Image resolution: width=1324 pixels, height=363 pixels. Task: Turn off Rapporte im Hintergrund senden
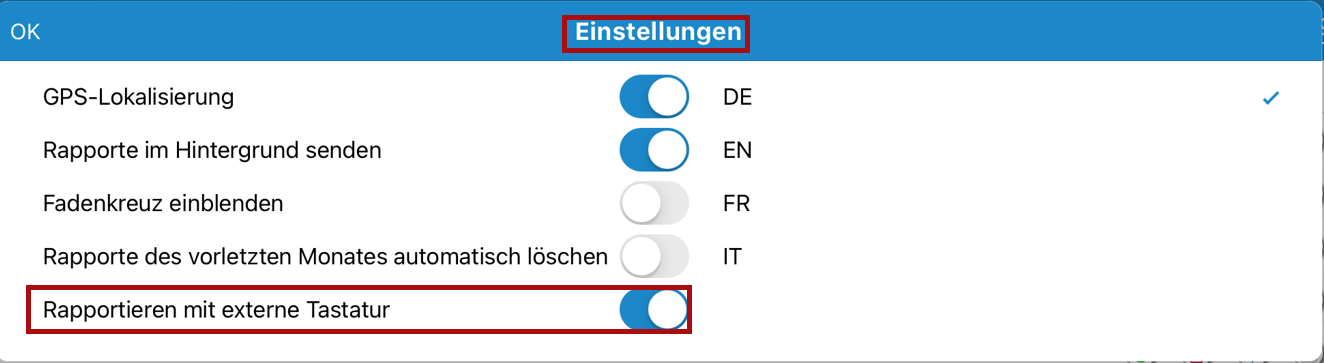point(654,150)
